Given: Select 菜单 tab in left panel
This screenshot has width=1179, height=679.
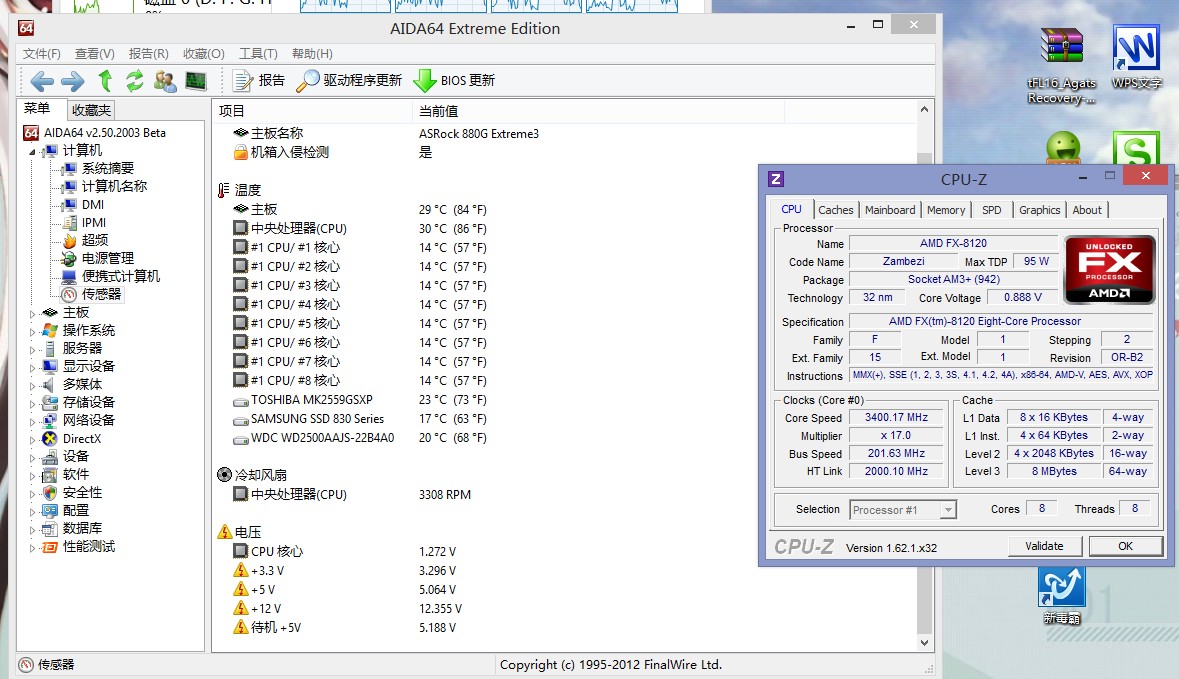Looking at the screenshot, I should [37, 108].
